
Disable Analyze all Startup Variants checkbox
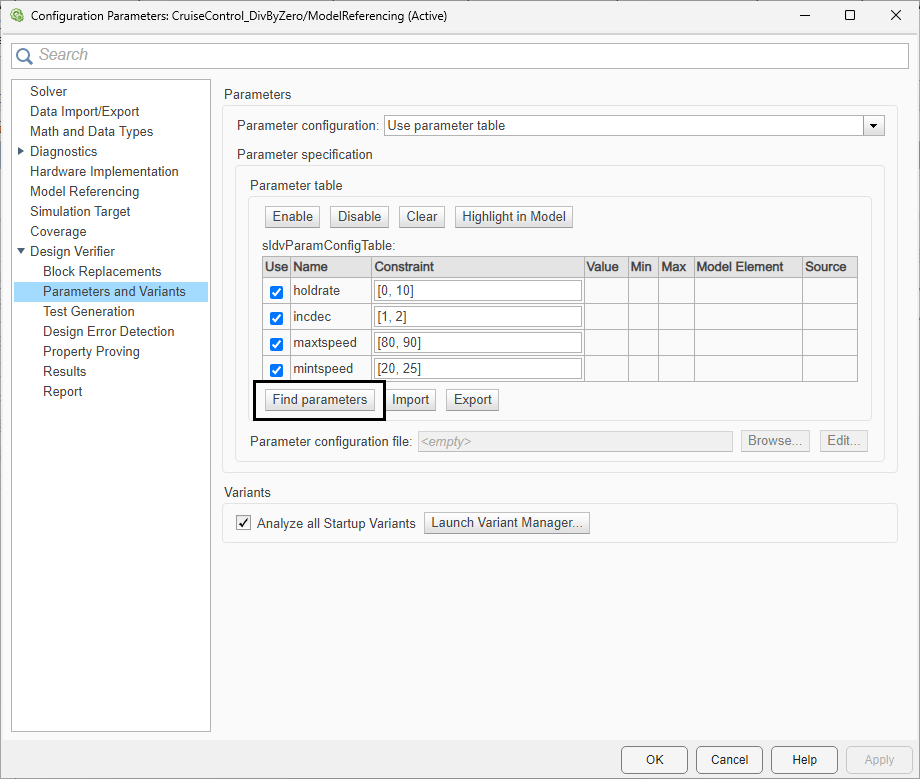pyautogui.click(x=243, y=523)
